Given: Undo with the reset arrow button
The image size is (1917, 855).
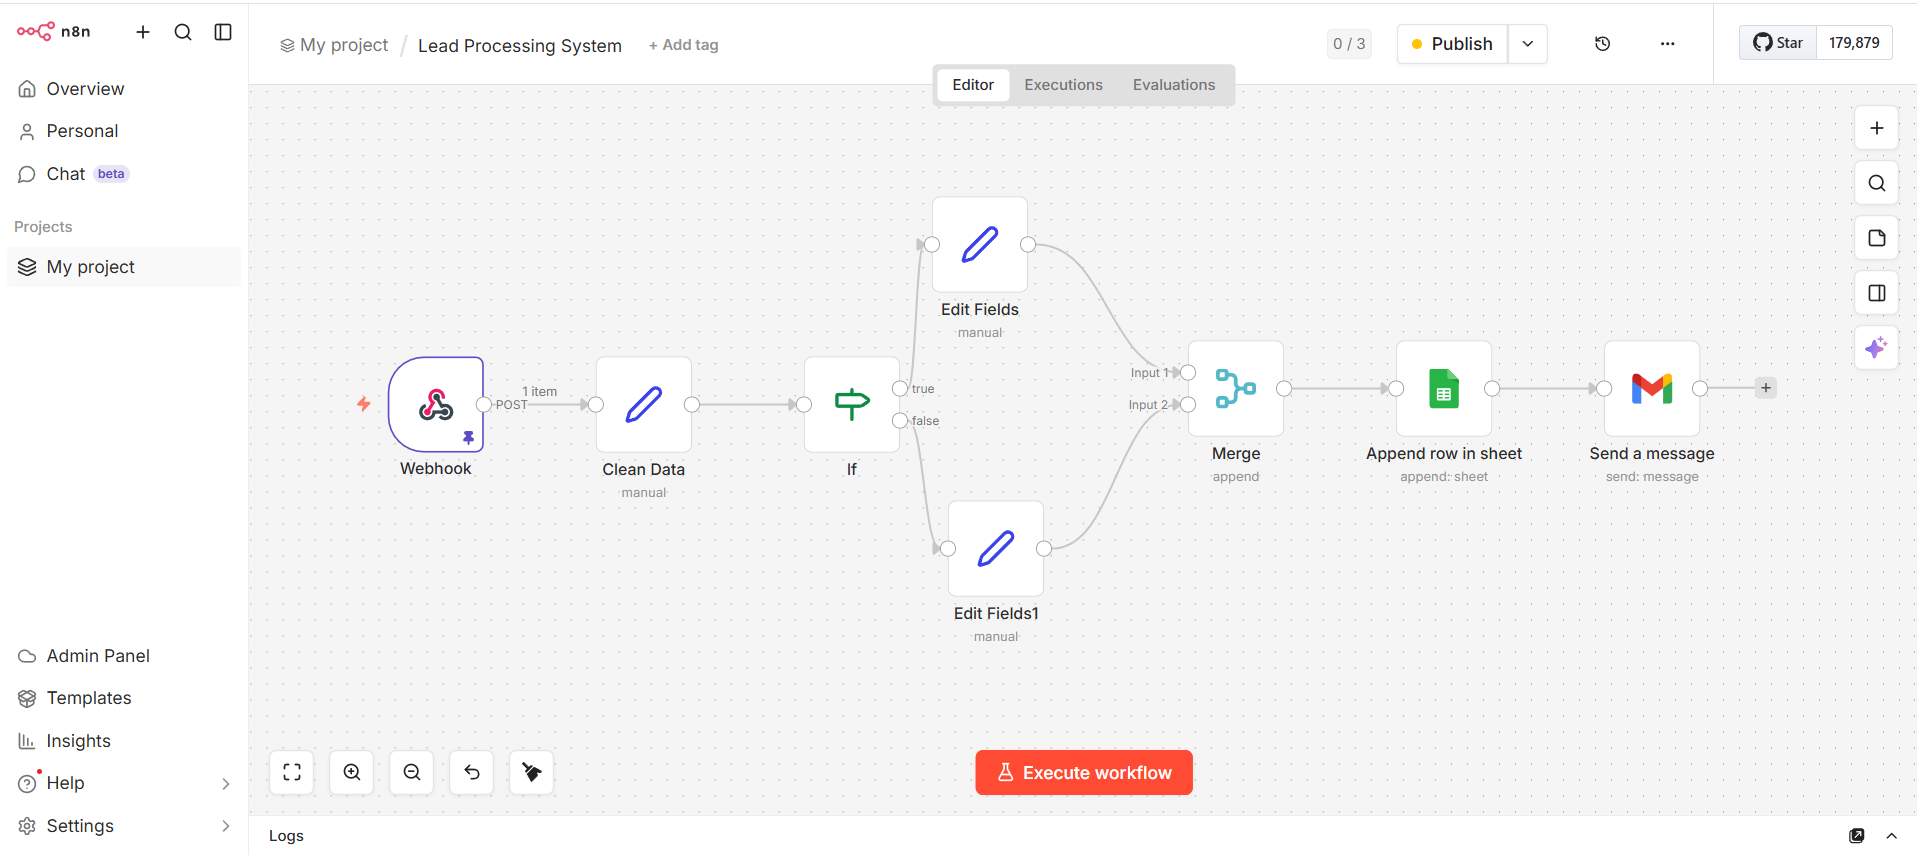Looking at the screenshot, I should (x=472, y=772).
